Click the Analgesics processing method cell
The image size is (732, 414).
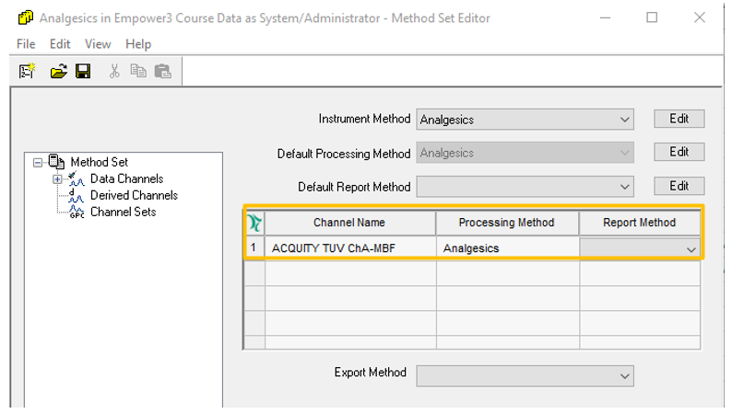click(x=508, y=248)
